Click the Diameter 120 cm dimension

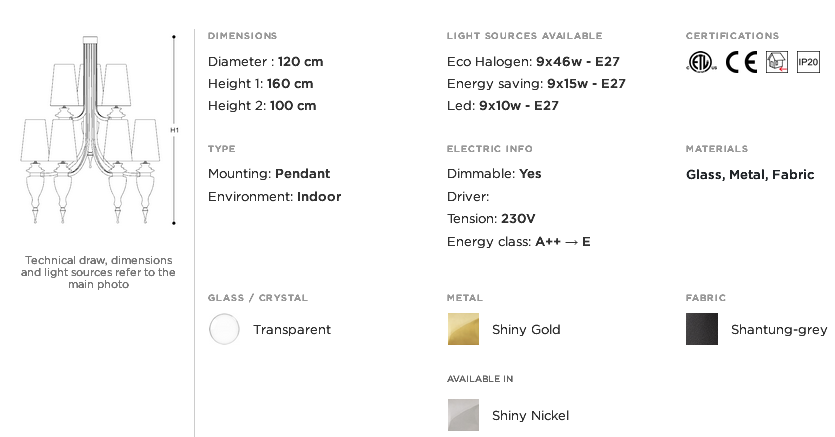pos(265,62)
